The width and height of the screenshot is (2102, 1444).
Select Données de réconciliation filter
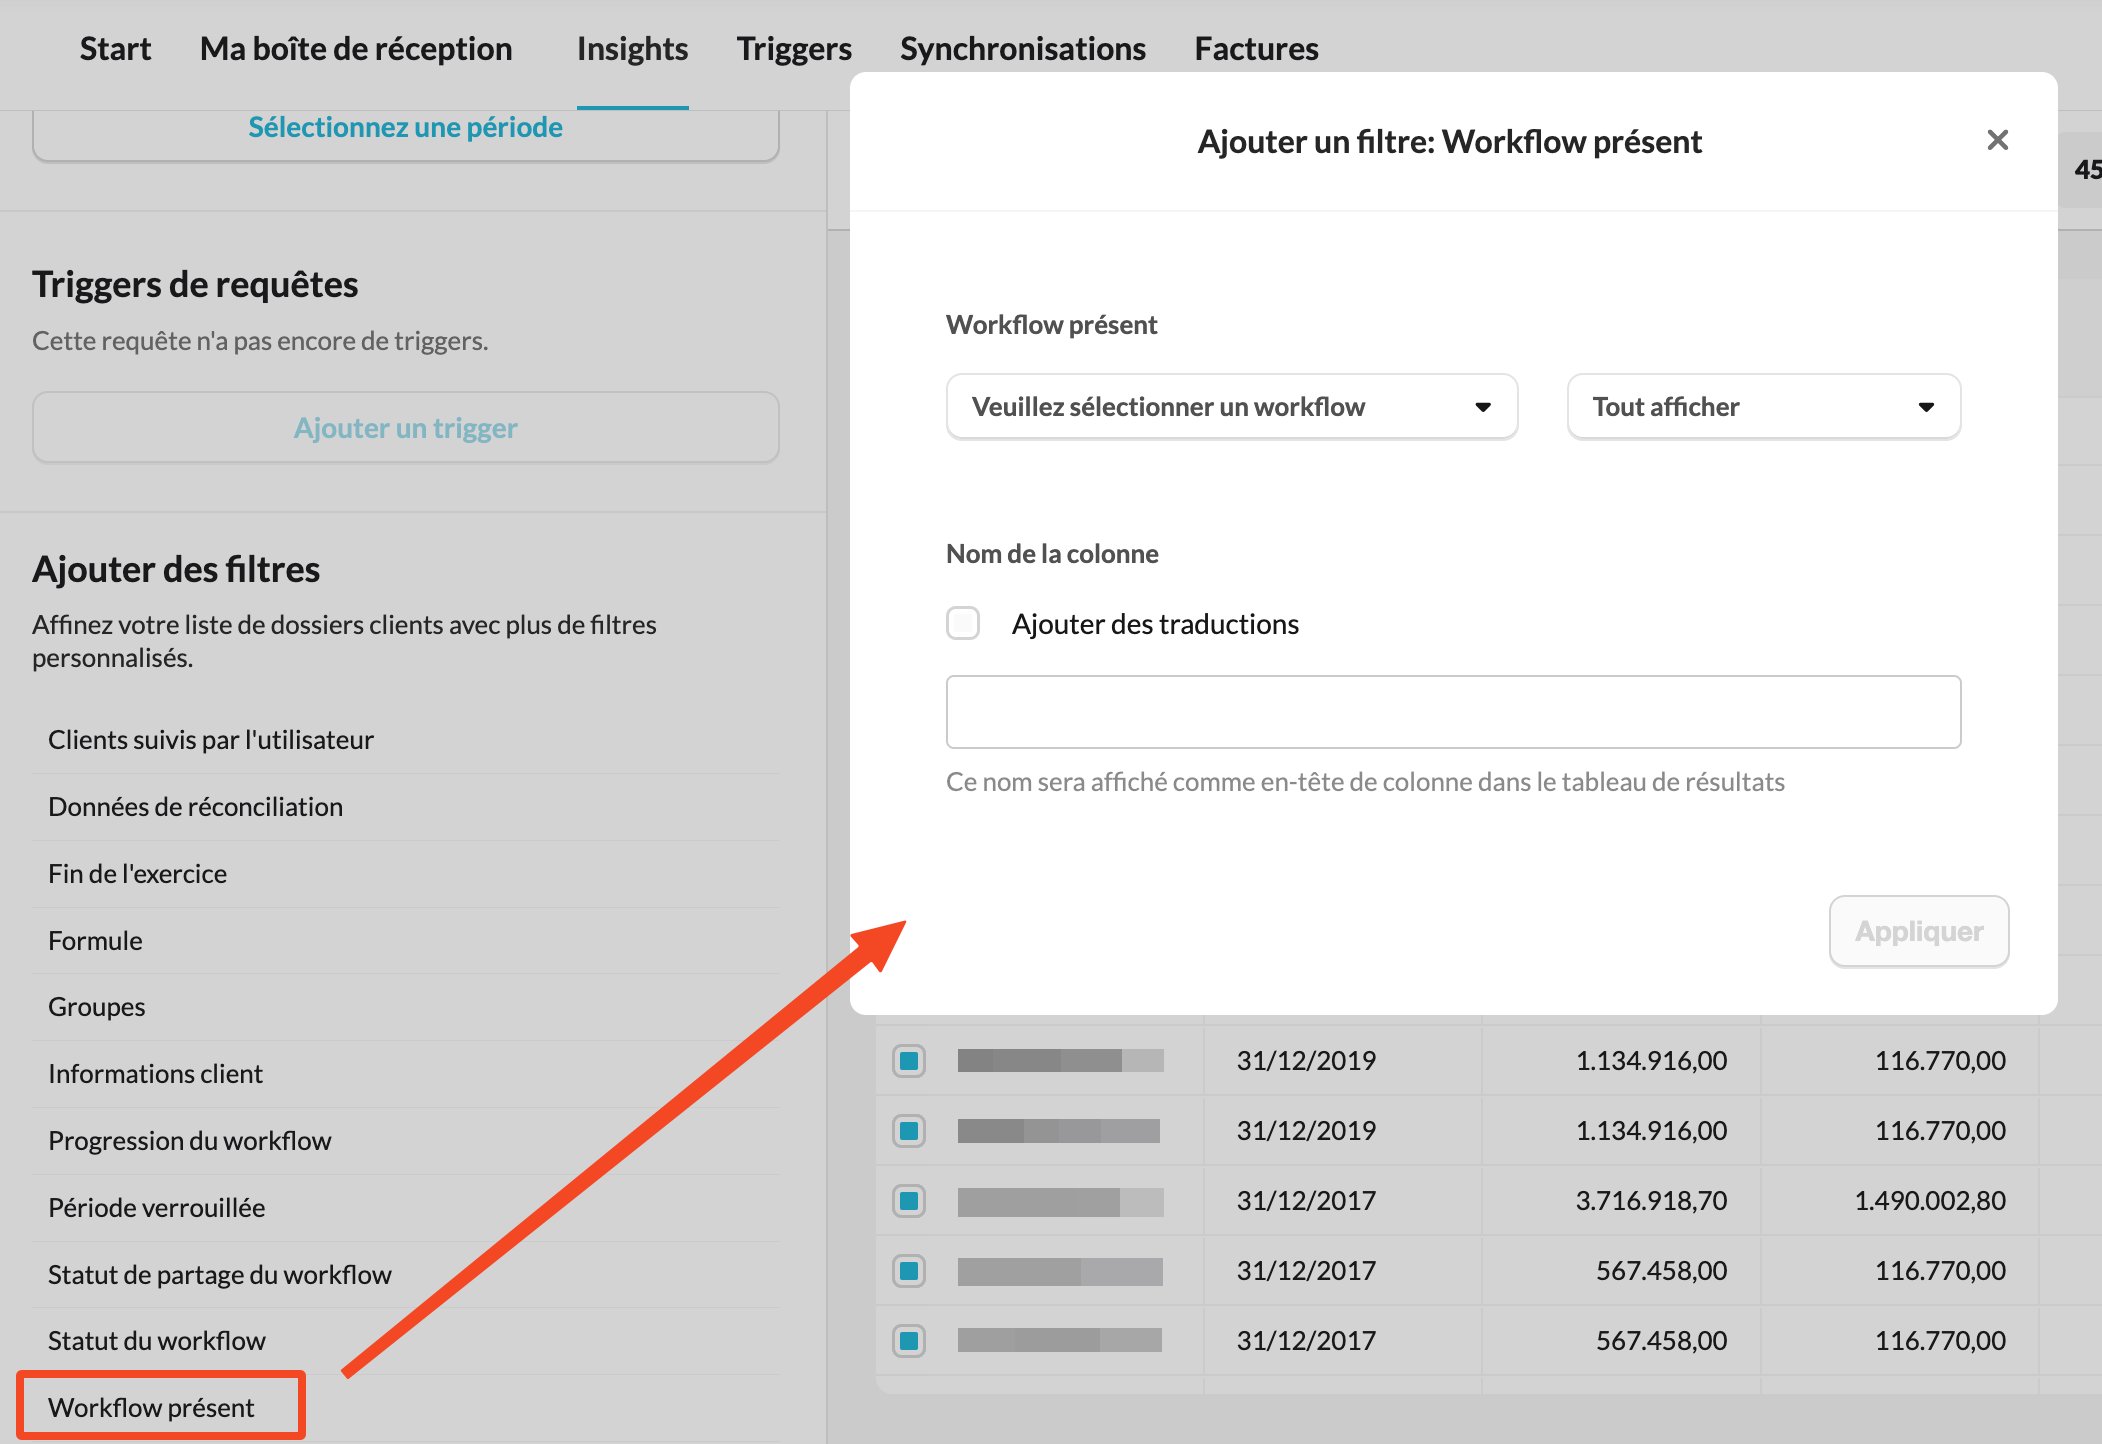[195, 806]
